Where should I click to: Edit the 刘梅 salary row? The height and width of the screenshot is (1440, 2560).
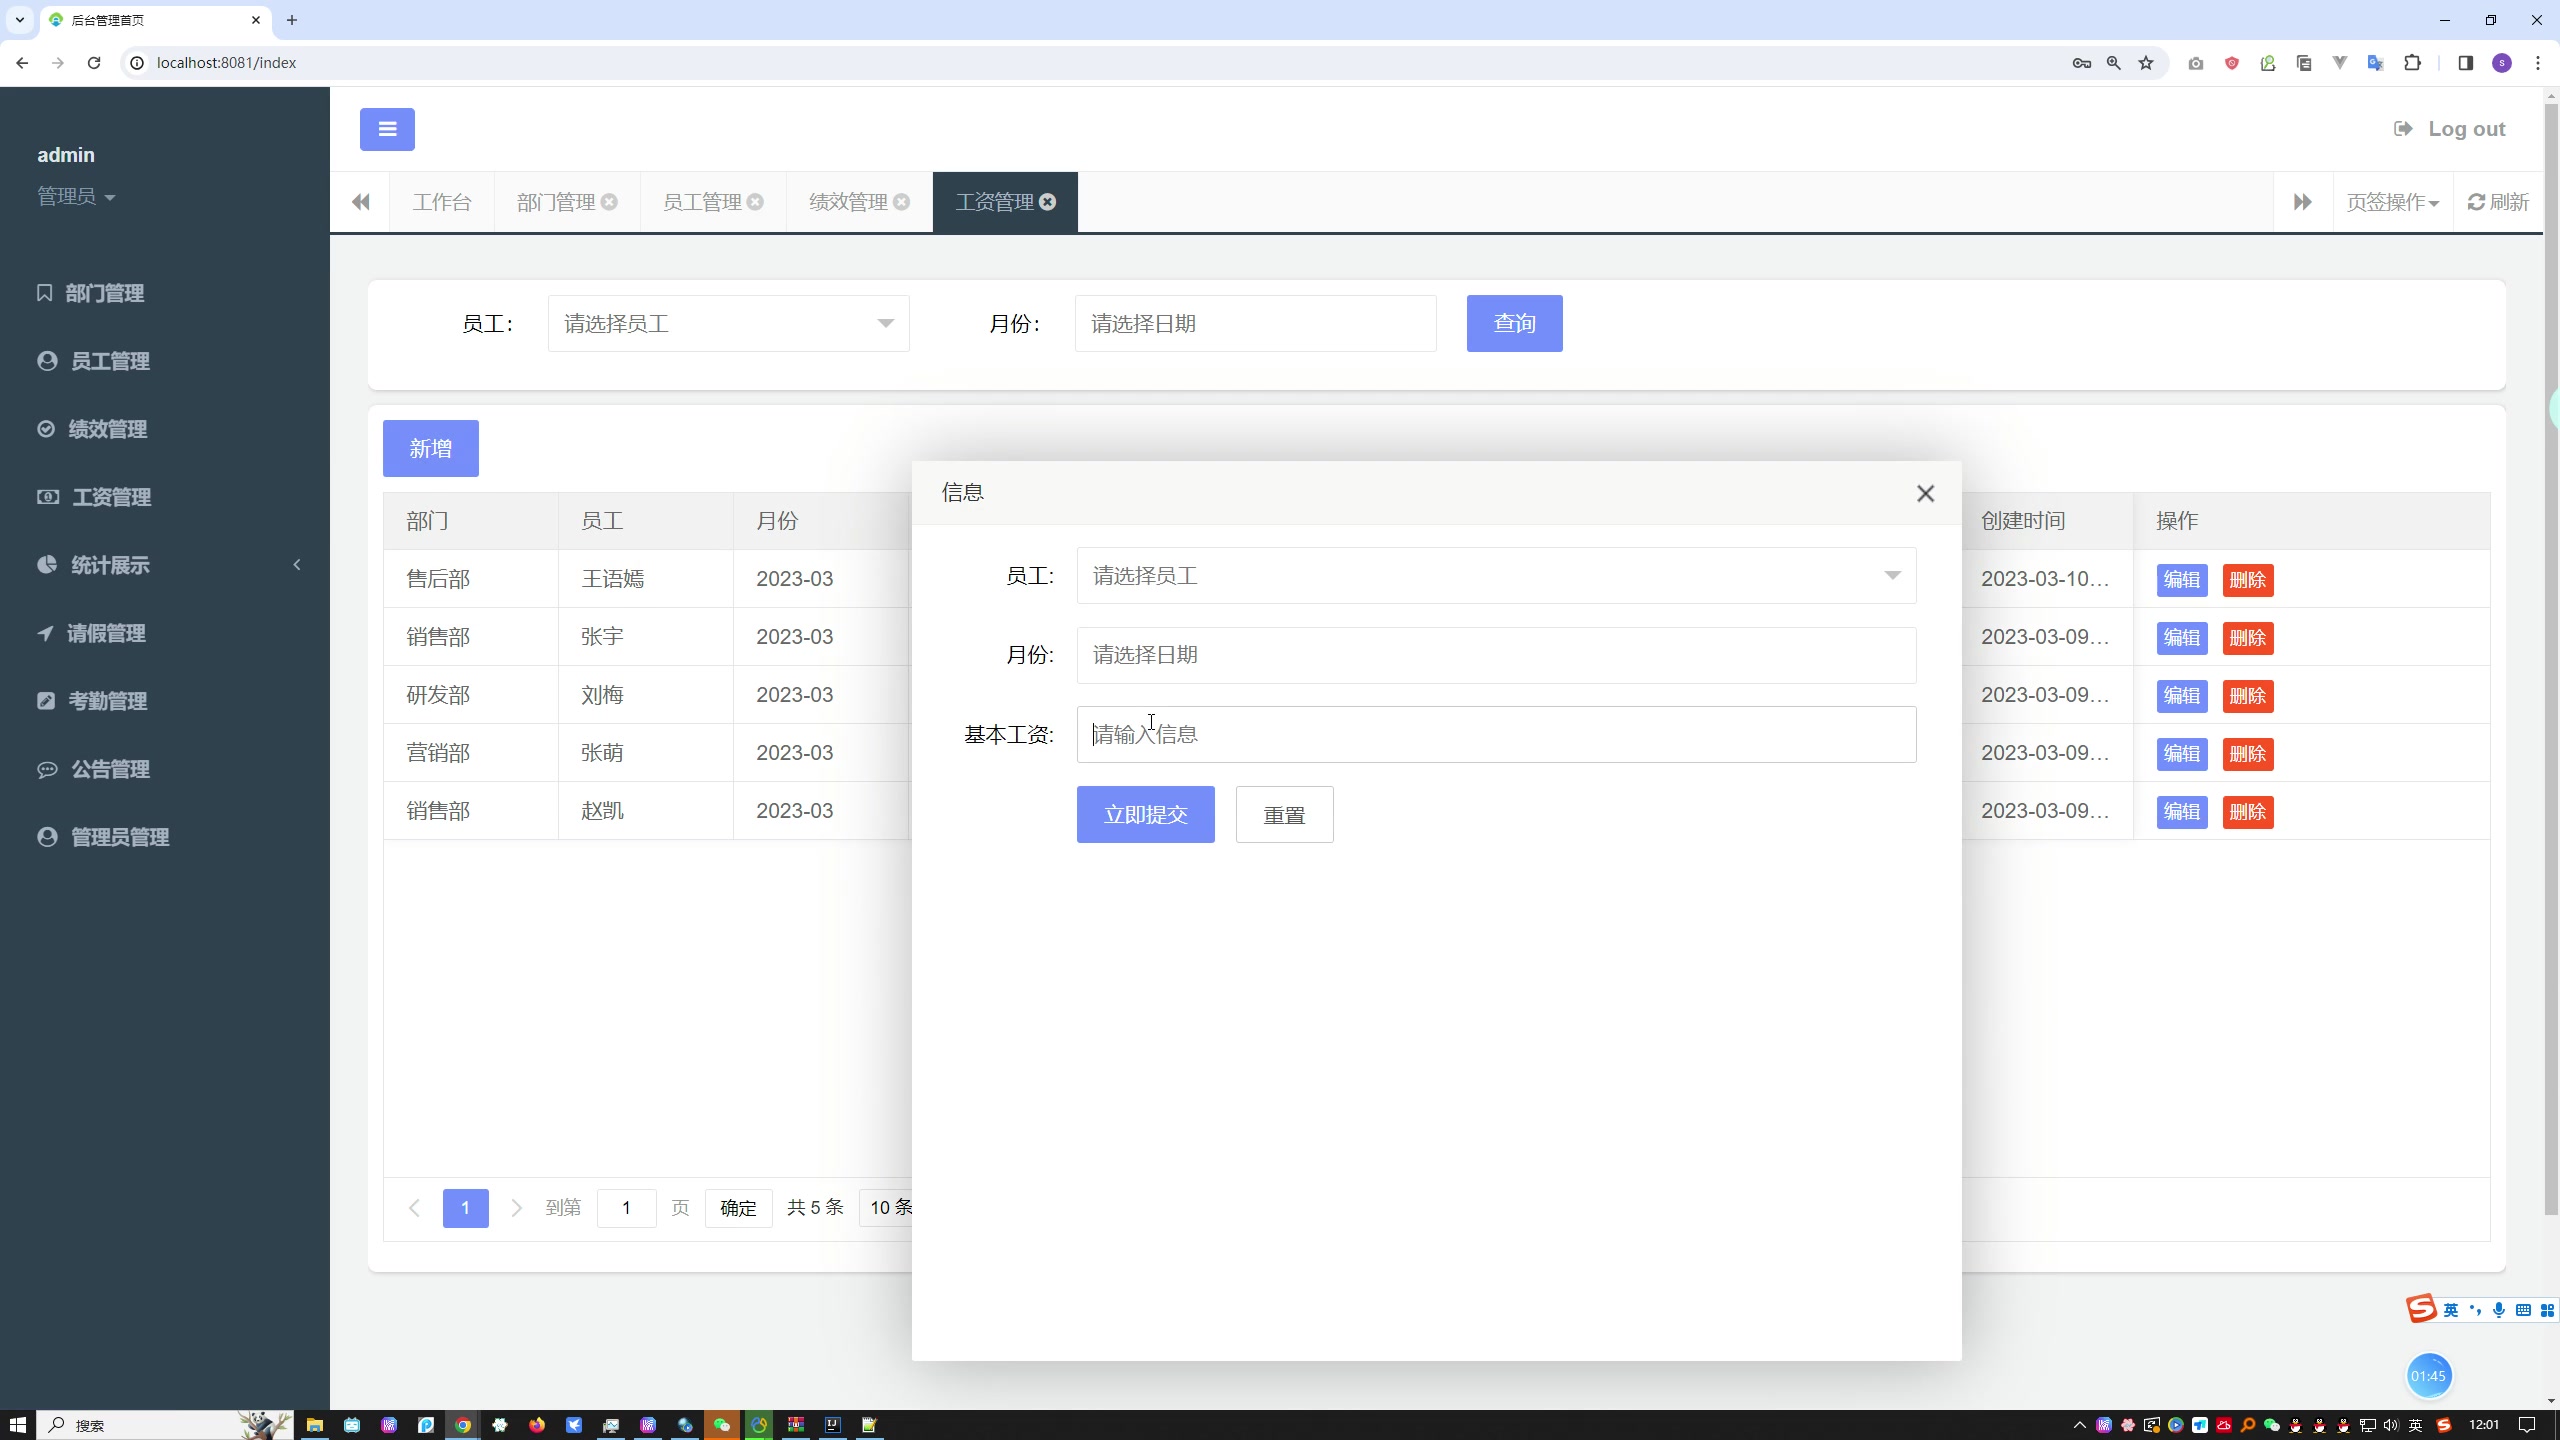[x=2181, y=696]
